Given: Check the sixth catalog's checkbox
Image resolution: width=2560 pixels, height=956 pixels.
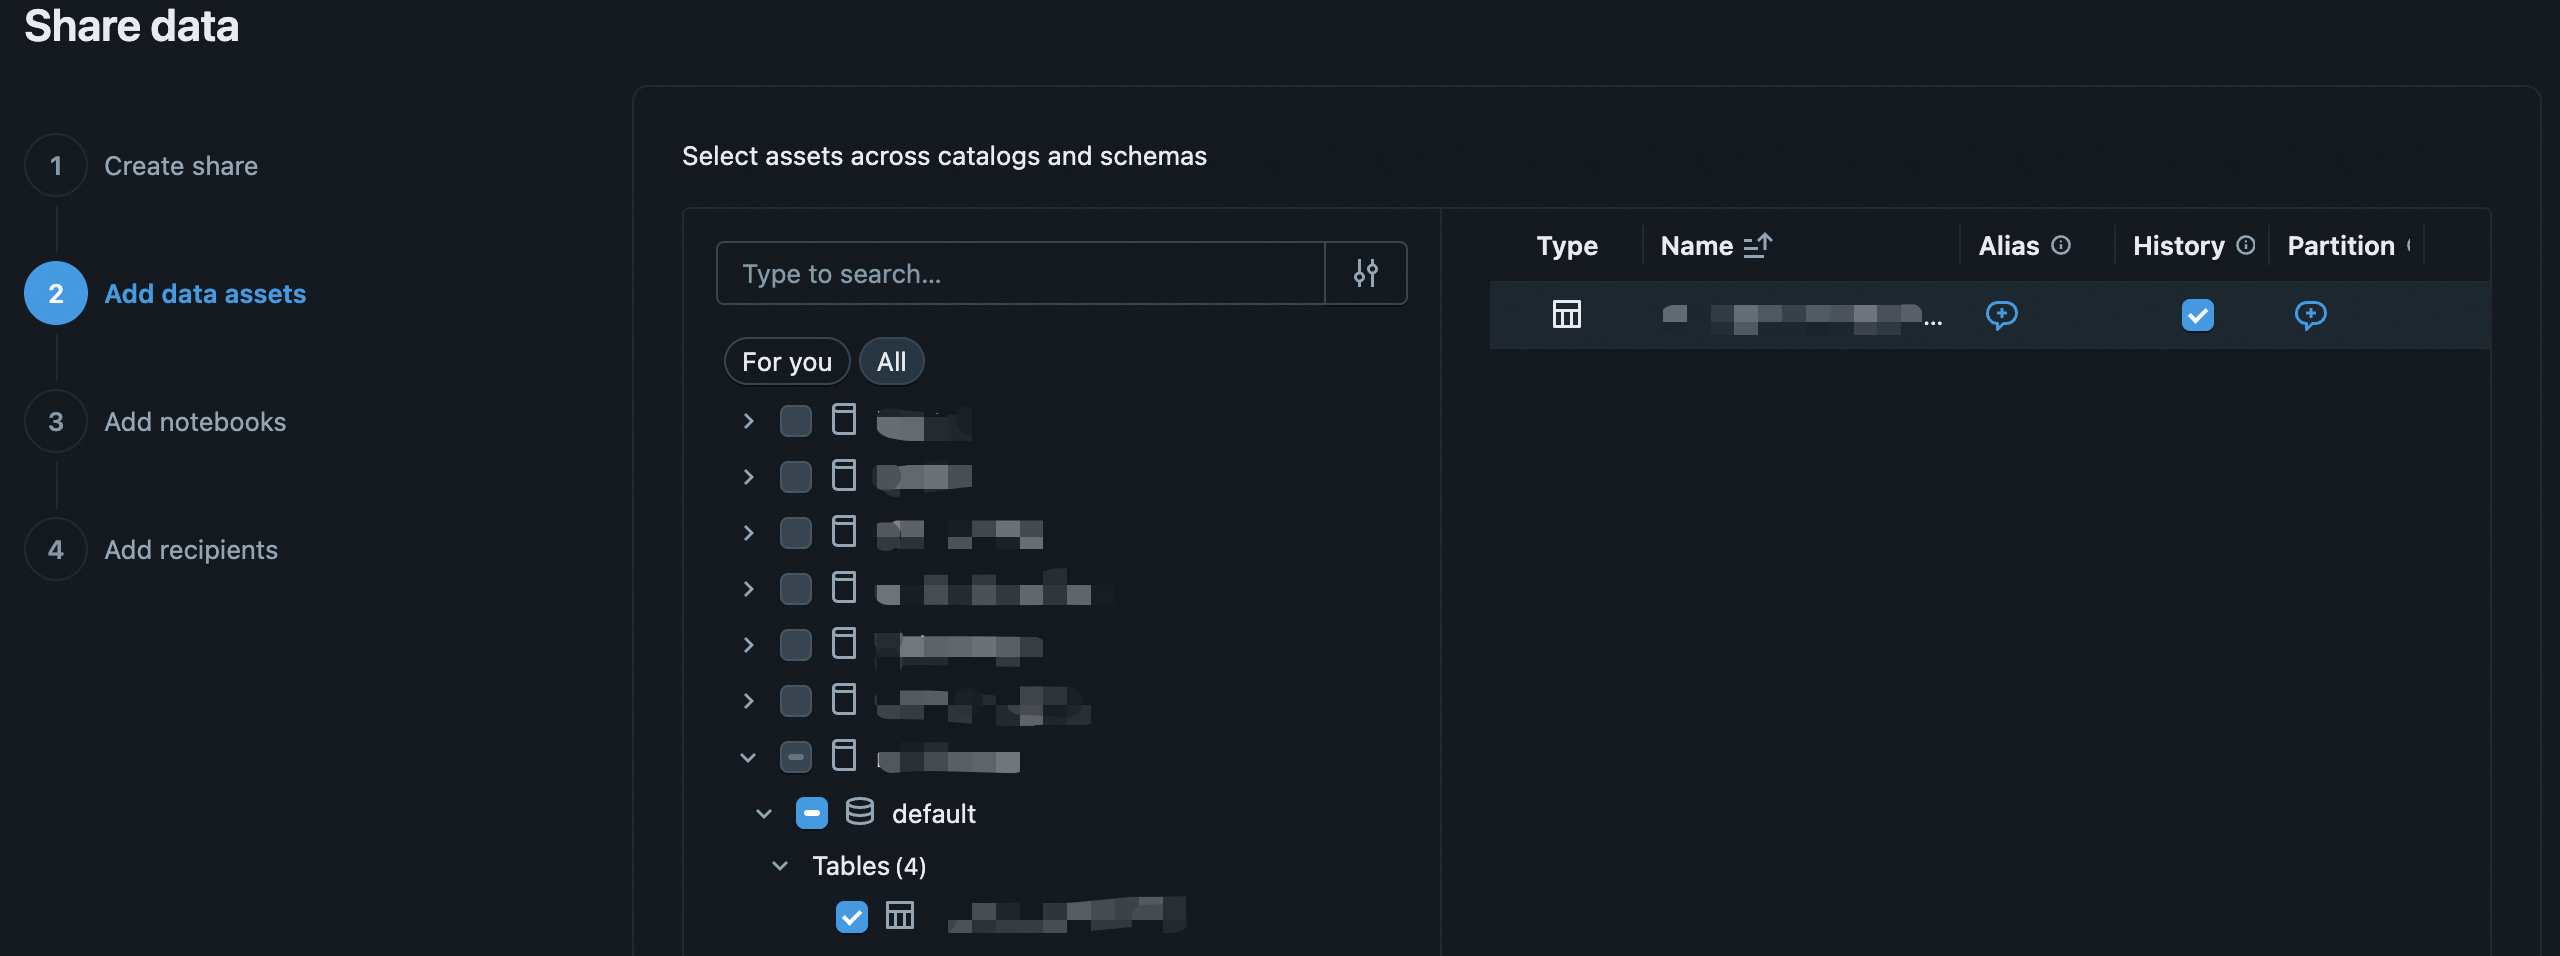Looking at the screenshot, I should click(796, 701).
